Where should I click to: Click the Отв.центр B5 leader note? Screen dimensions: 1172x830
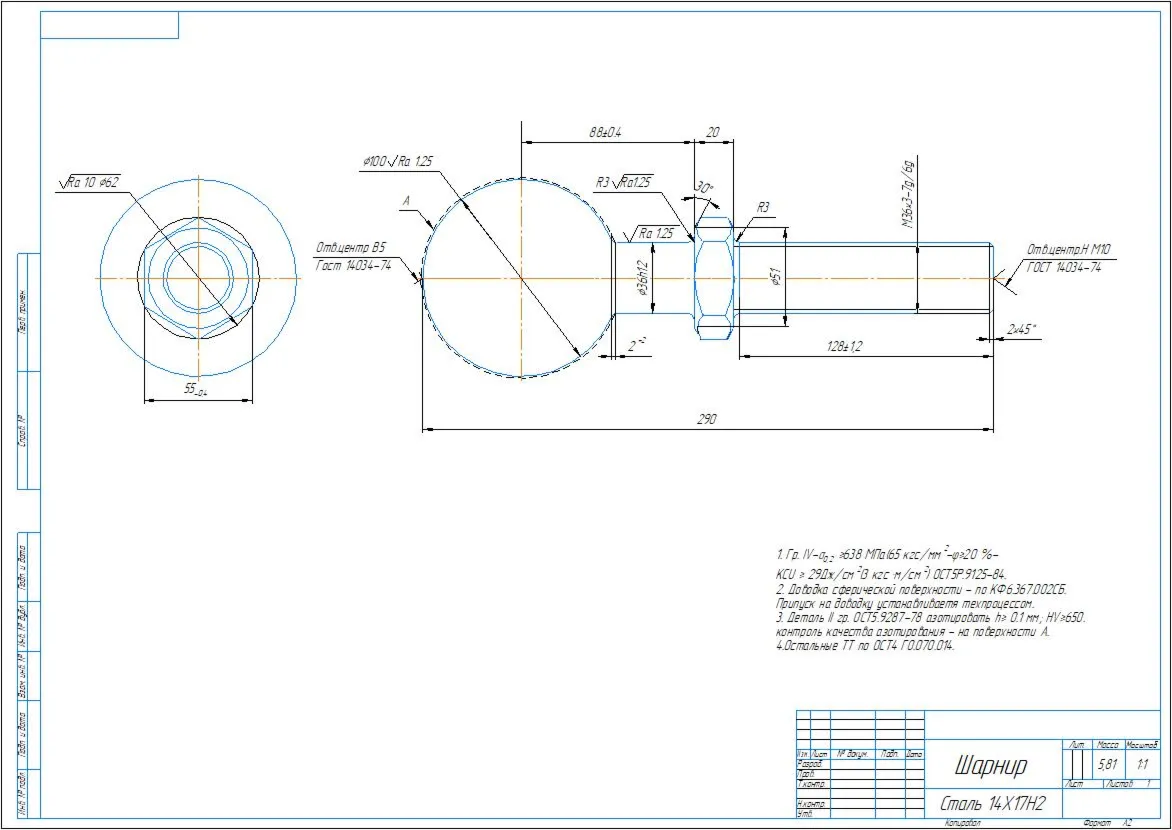click(354, 256)
